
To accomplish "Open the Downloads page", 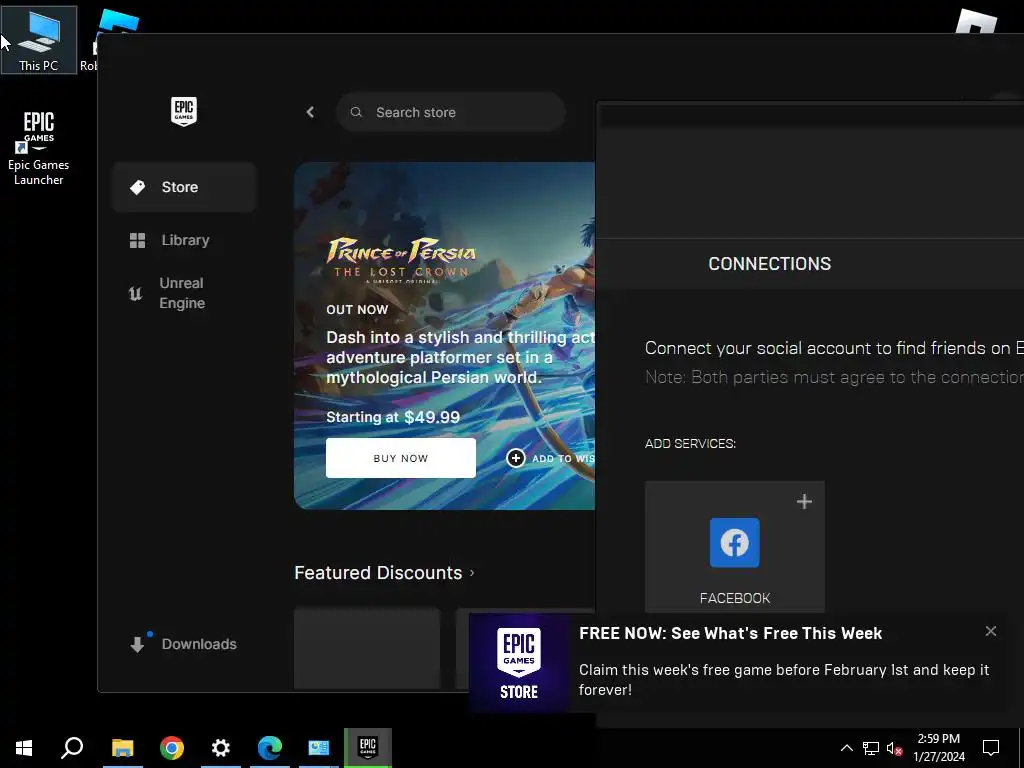I will pyautogui.click(x=183, y=644).
